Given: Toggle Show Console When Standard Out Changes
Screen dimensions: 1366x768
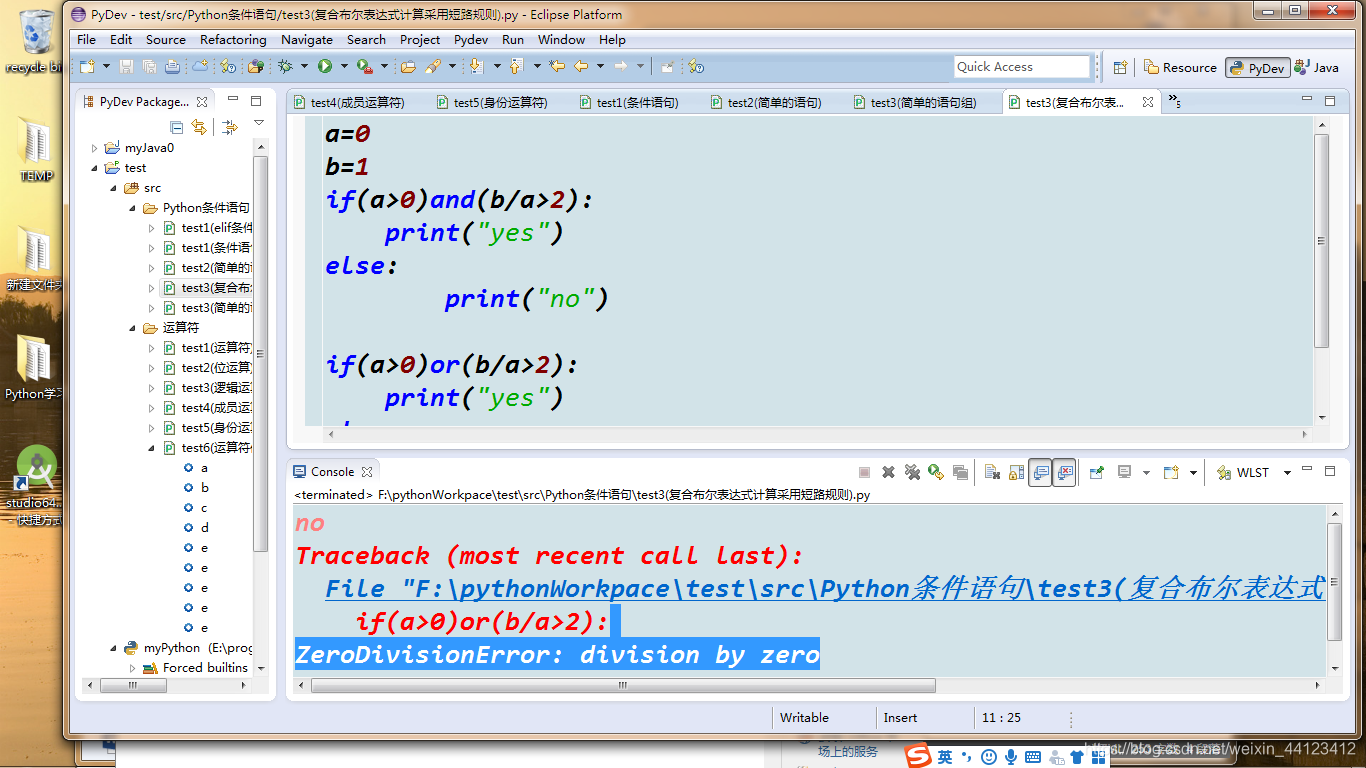Looking at the screenshot, I should (x=1041, y=472).
